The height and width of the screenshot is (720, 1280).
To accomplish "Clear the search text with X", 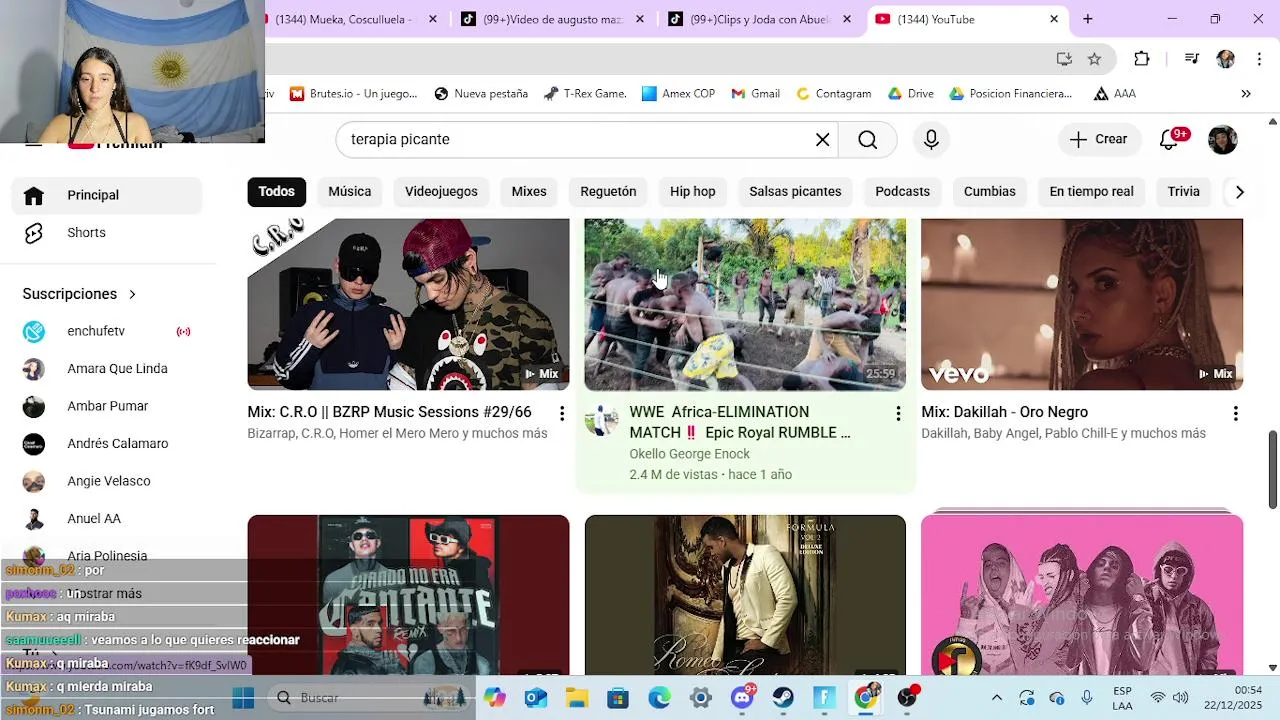I will click(822, 140).
